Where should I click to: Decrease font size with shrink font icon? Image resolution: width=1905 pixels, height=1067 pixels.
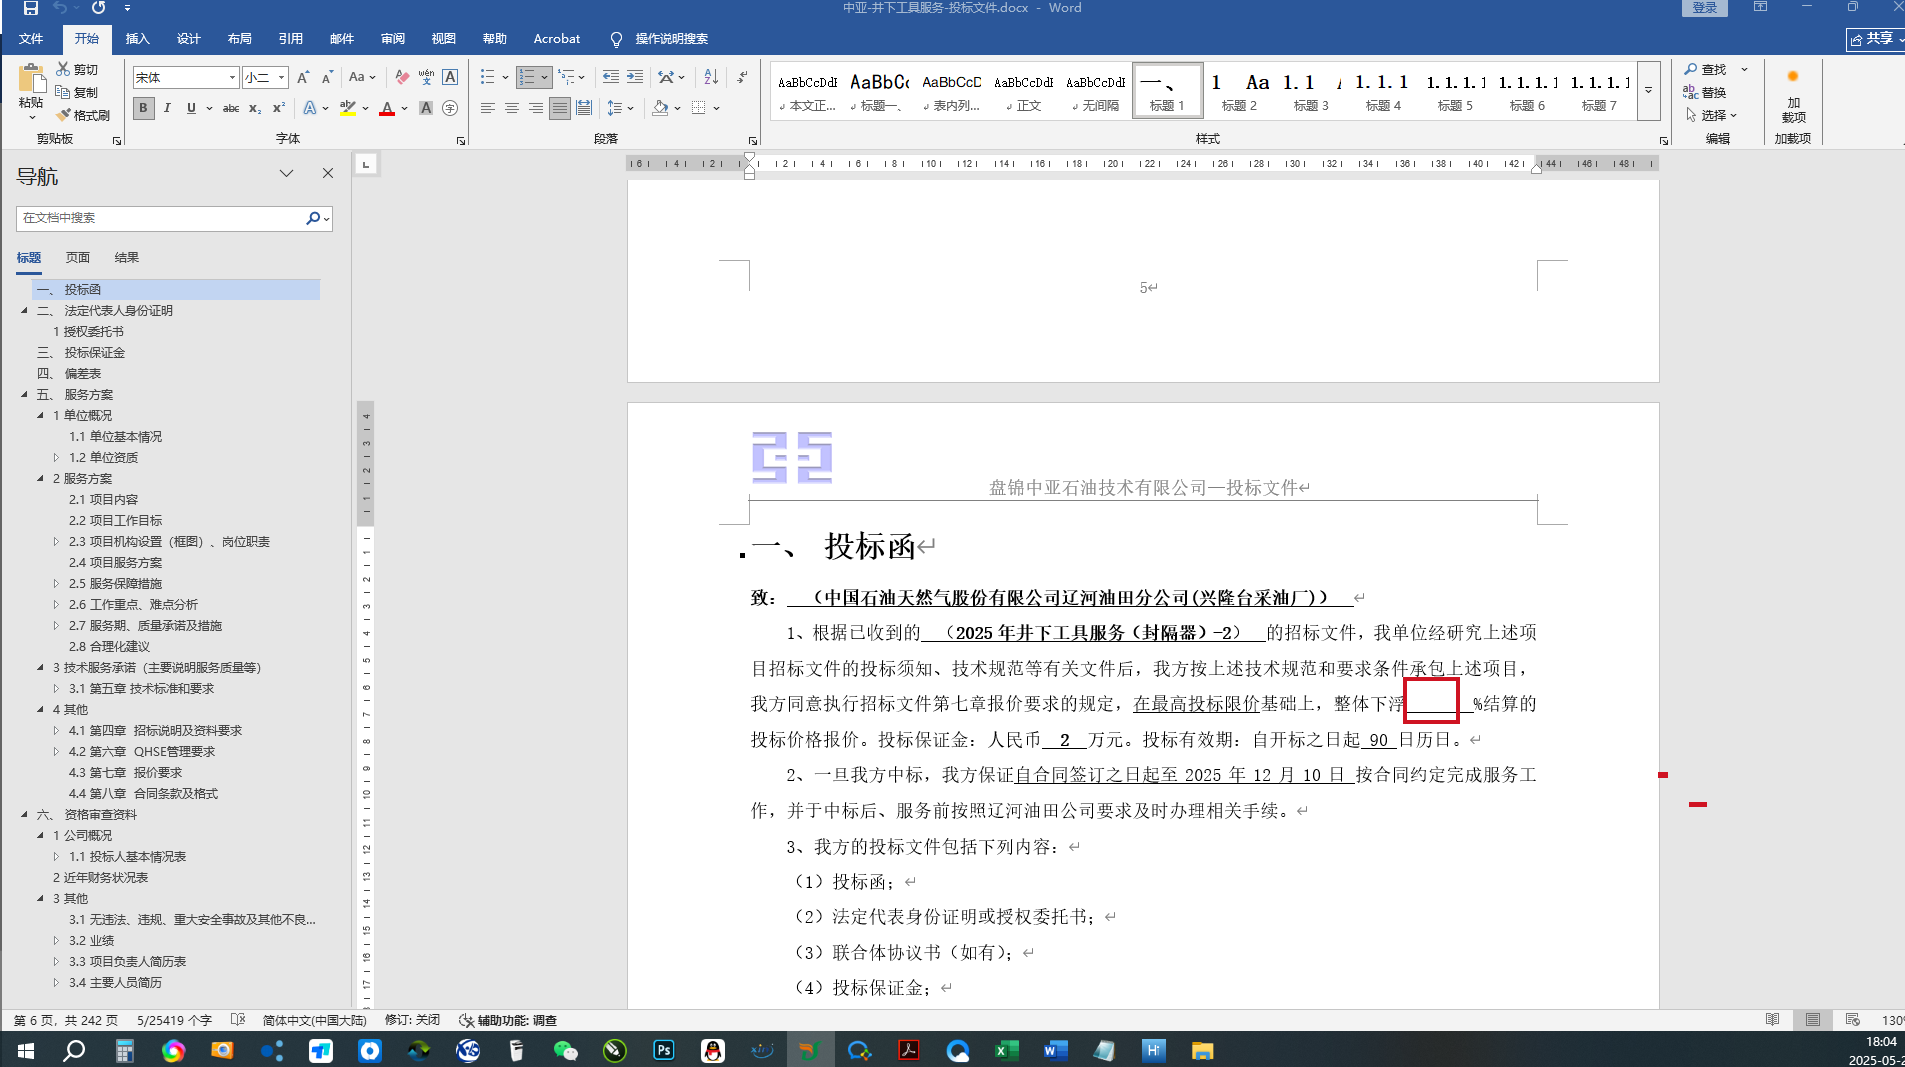327,77
